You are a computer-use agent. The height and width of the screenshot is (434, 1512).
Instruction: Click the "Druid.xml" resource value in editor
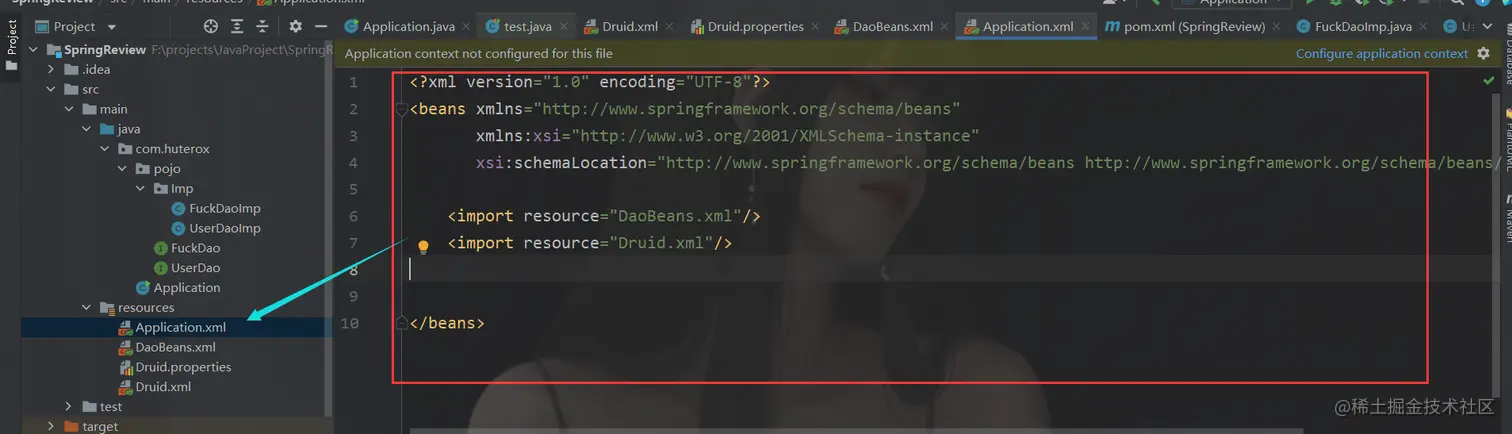(661, 243)
